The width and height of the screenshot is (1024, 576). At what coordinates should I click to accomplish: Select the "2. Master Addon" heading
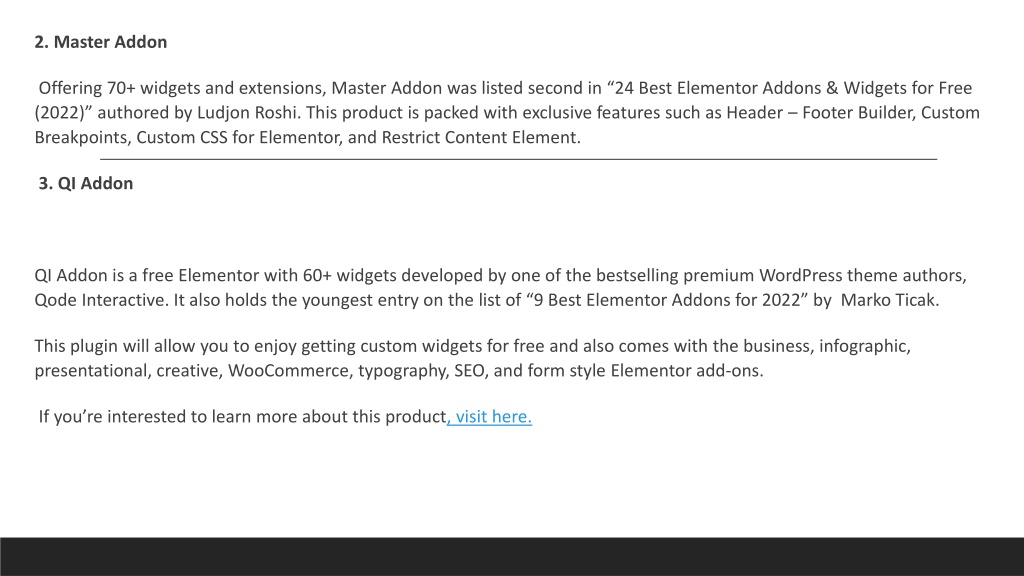click(101, 42)
